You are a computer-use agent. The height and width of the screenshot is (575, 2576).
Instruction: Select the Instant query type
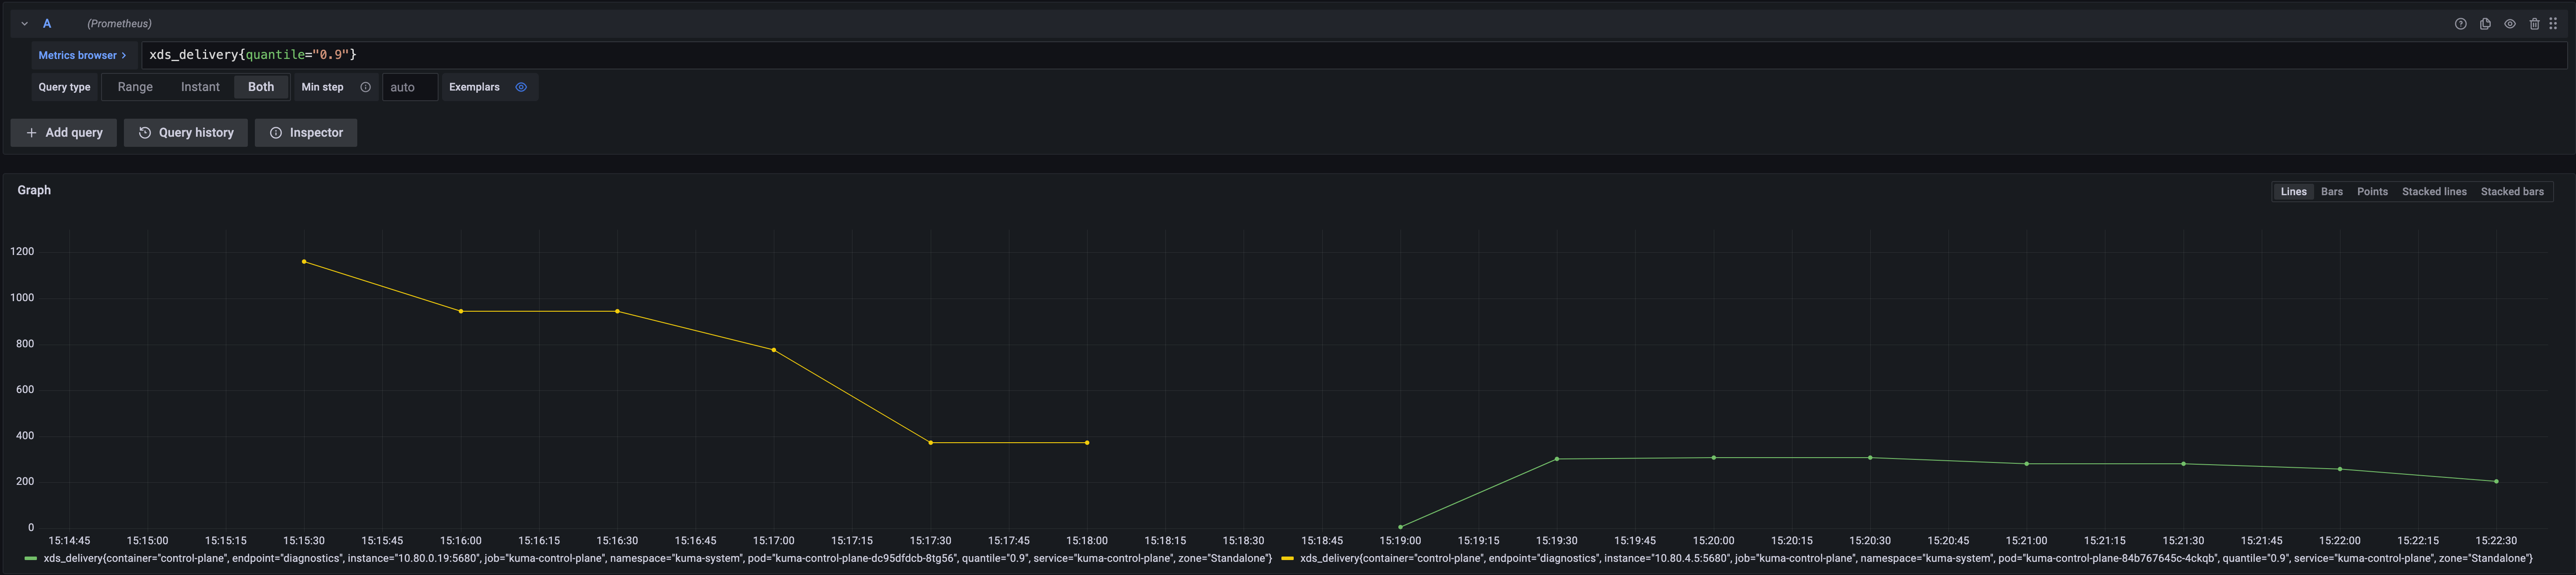coord(200,87)
